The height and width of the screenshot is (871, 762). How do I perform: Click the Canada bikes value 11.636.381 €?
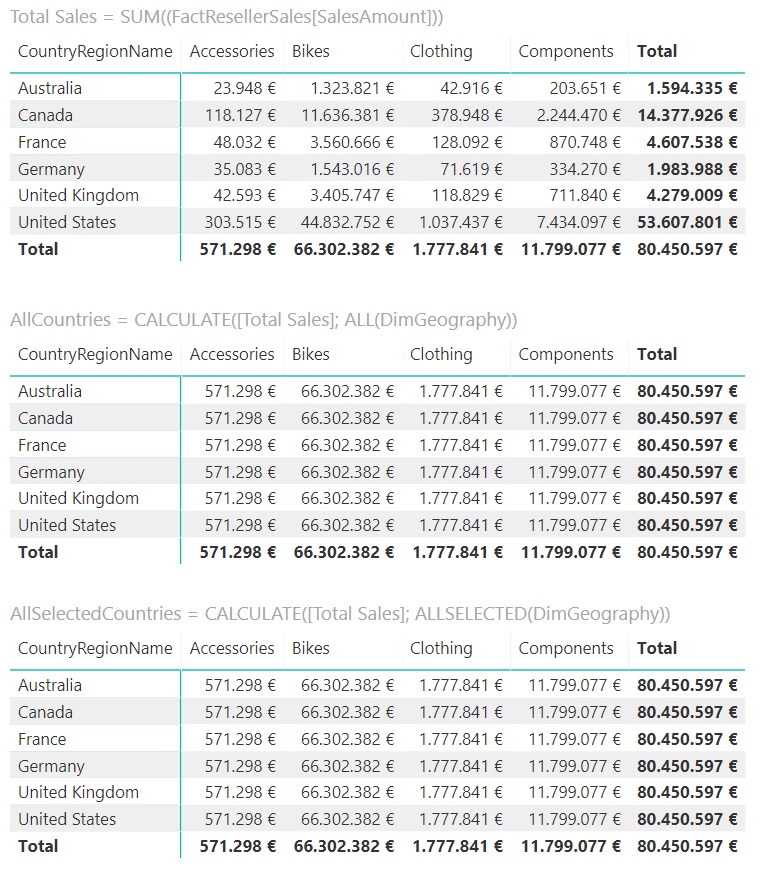point(347,115)
